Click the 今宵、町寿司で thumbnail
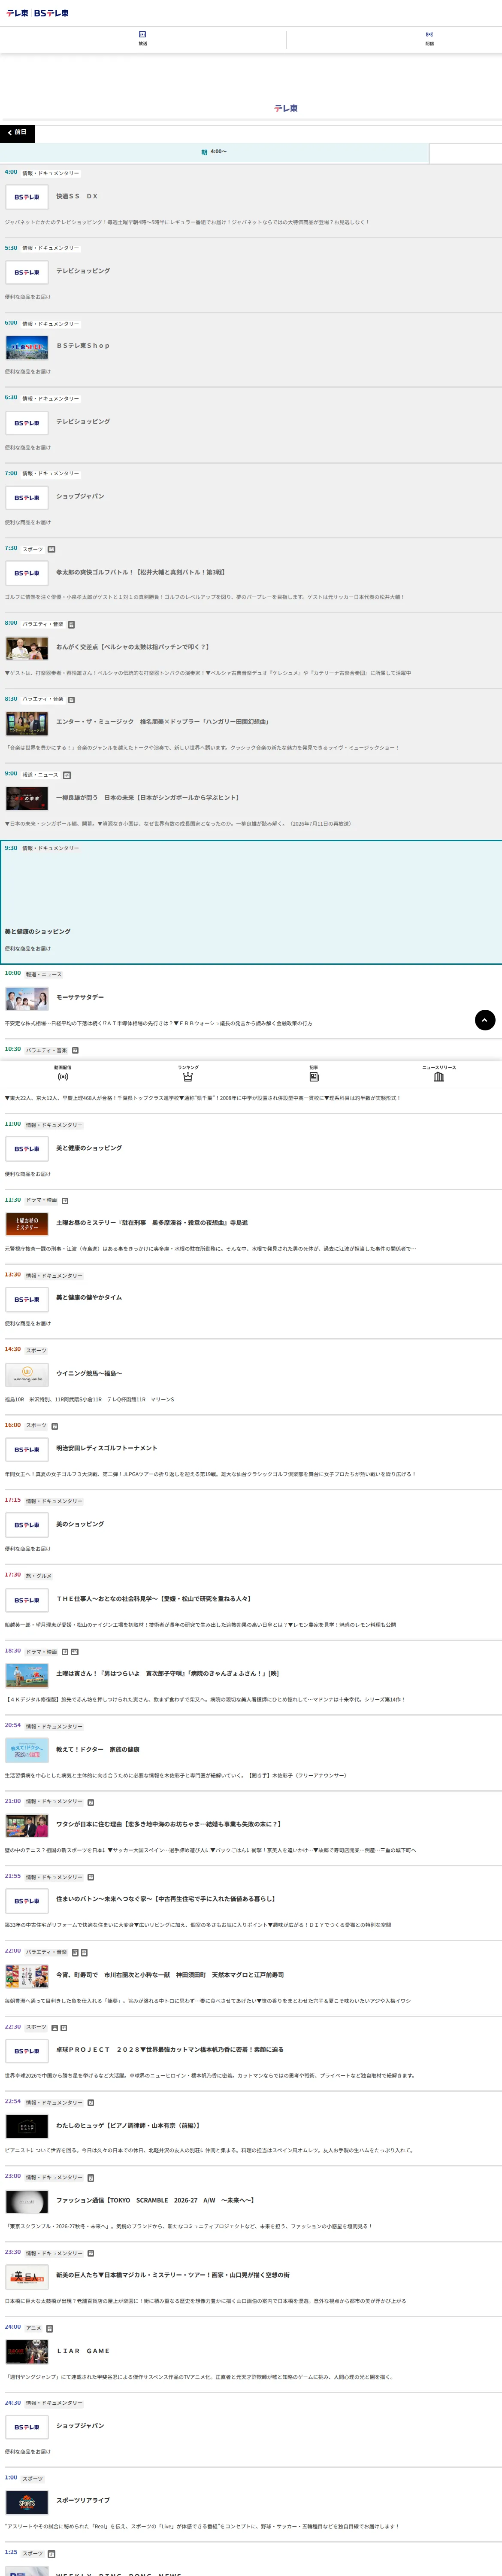The width and height of the screenshot is (502, 2576). pos(27,1976)
